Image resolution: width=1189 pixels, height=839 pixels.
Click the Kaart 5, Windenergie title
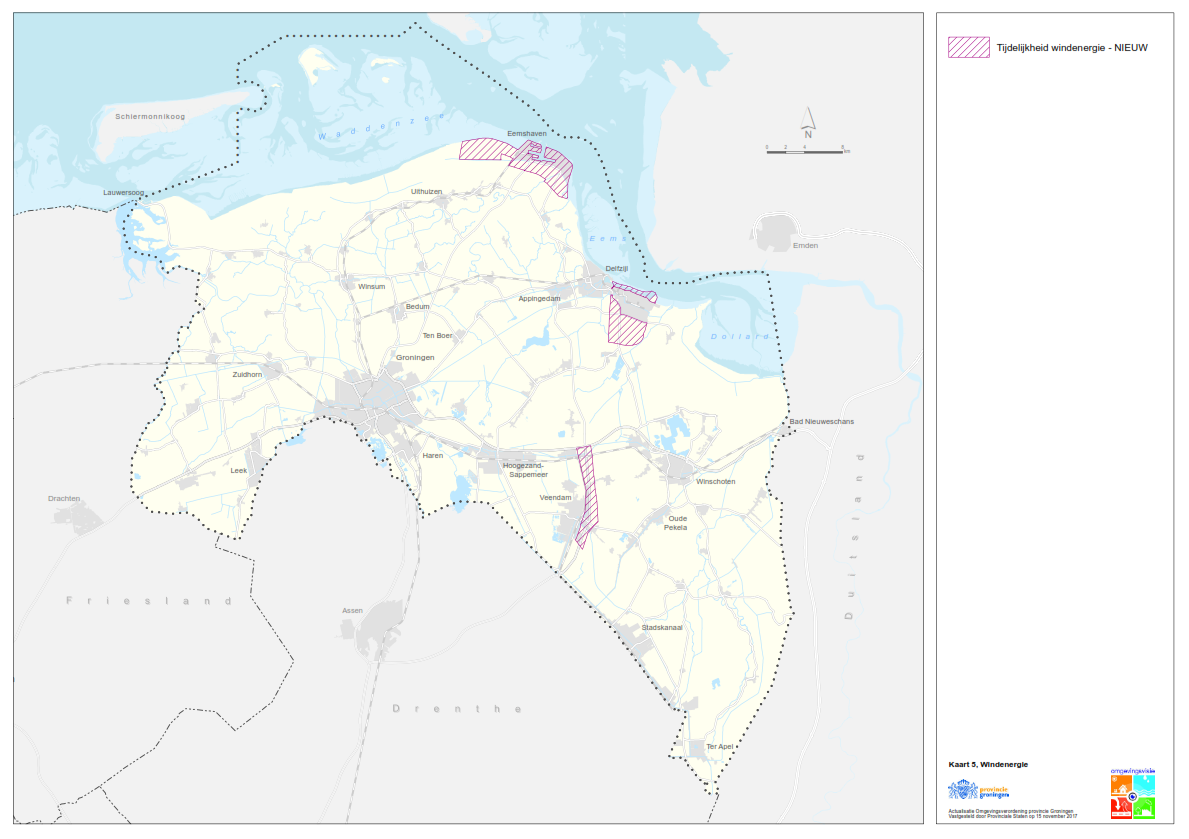(x=988, y=764)
